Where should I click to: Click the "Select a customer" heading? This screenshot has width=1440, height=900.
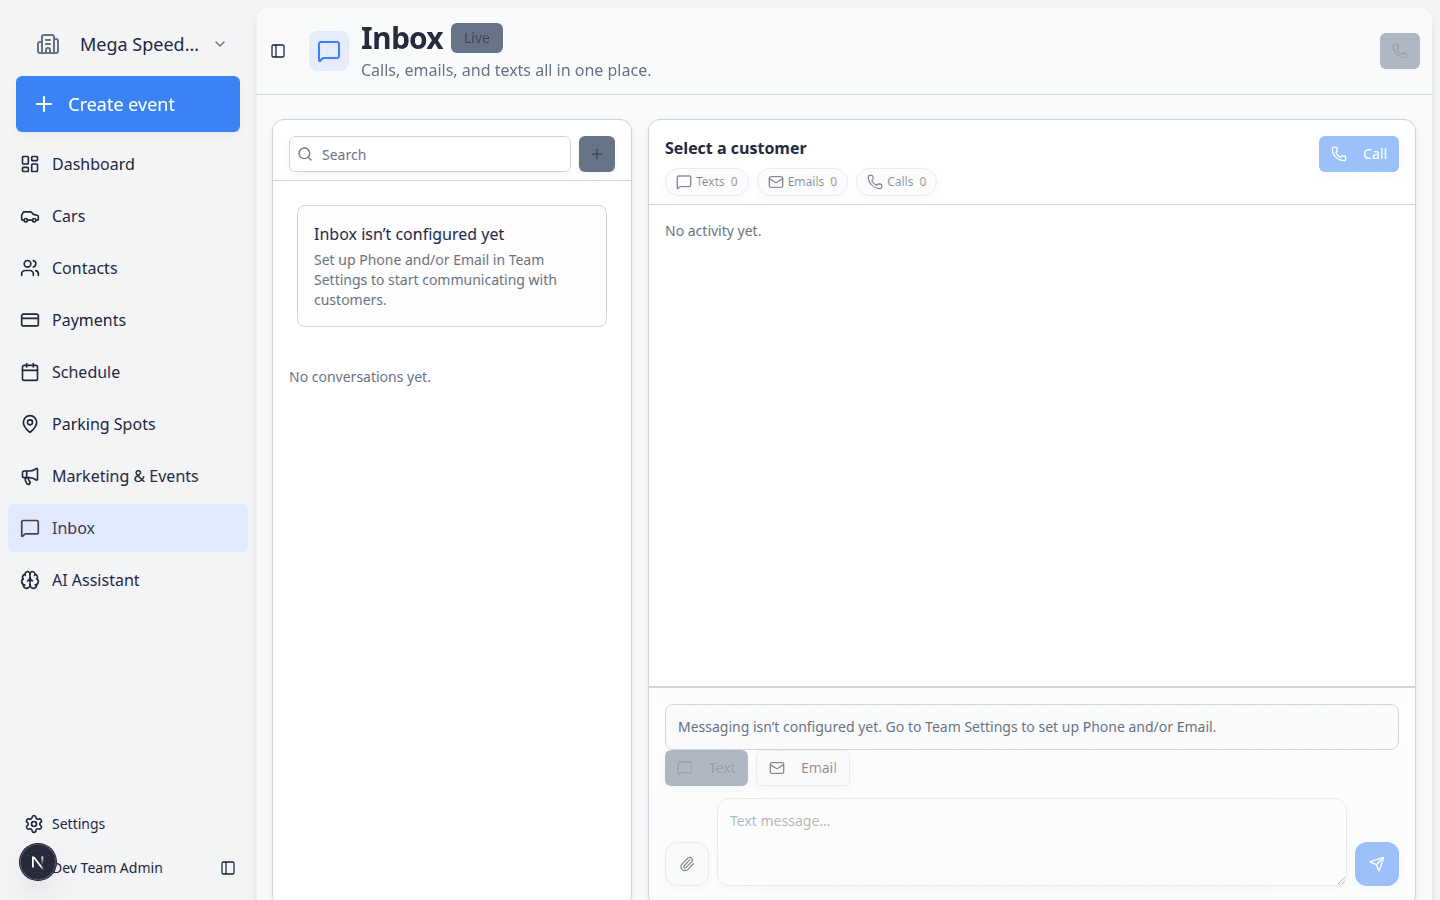736,148
